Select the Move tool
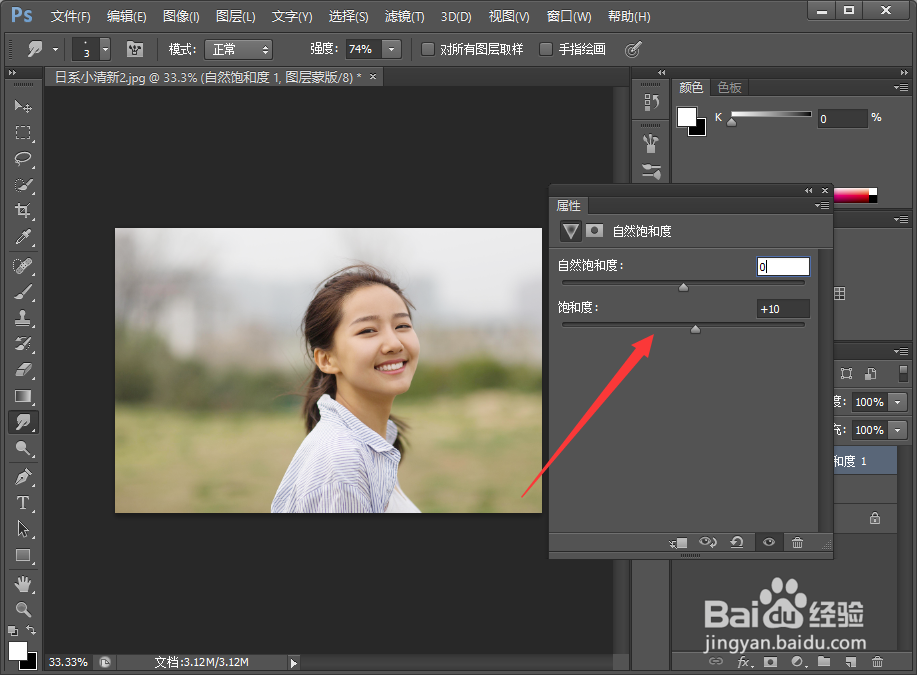 [x=23, y=106]
